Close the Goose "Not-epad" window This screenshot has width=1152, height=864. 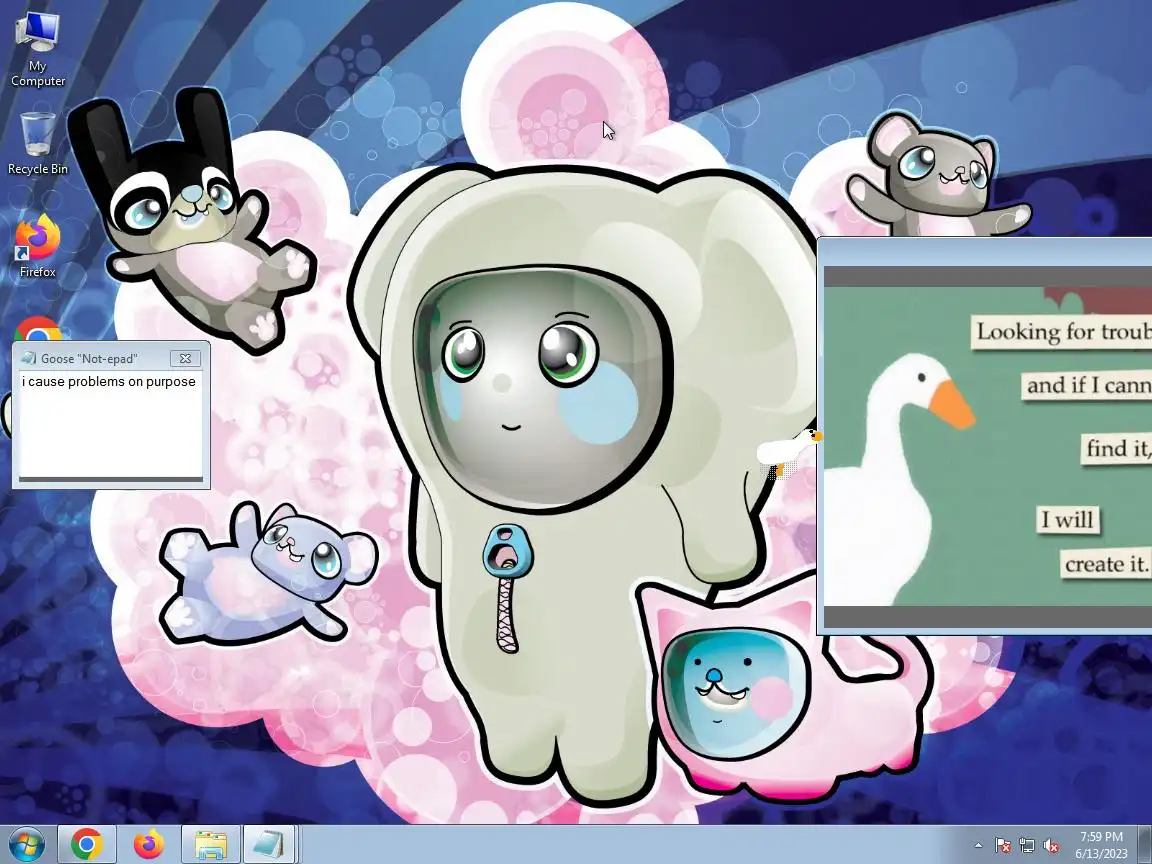[185, 359]
